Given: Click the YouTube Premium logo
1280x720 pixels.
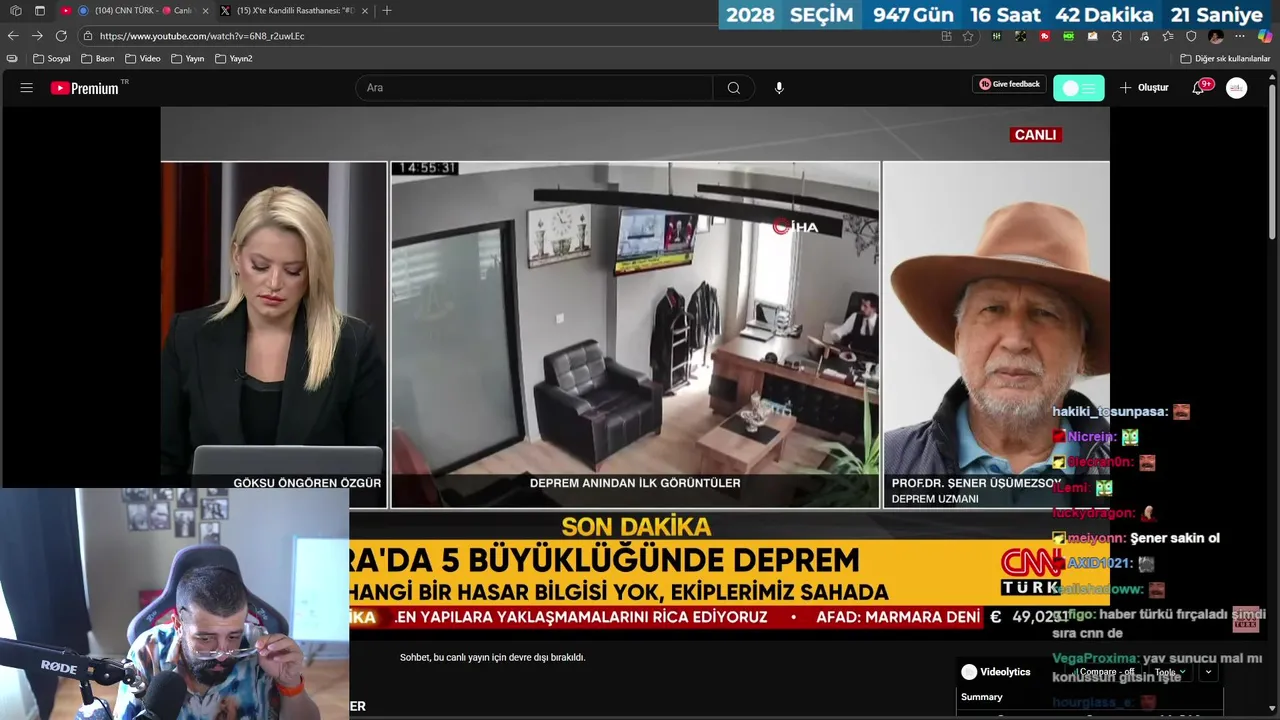Looking at the screenshot, I should tap(85, 88).
